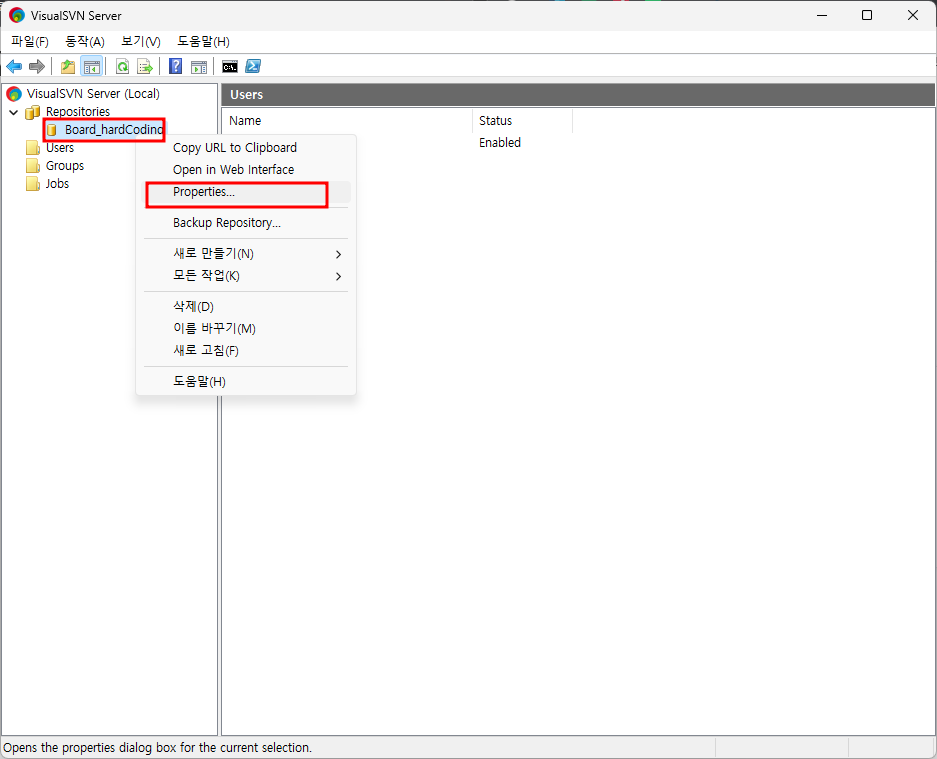Viewport: 937px width, 759px height.
Task: Expand the 새로 만들기(N) submenu
Action: (246, 254)
